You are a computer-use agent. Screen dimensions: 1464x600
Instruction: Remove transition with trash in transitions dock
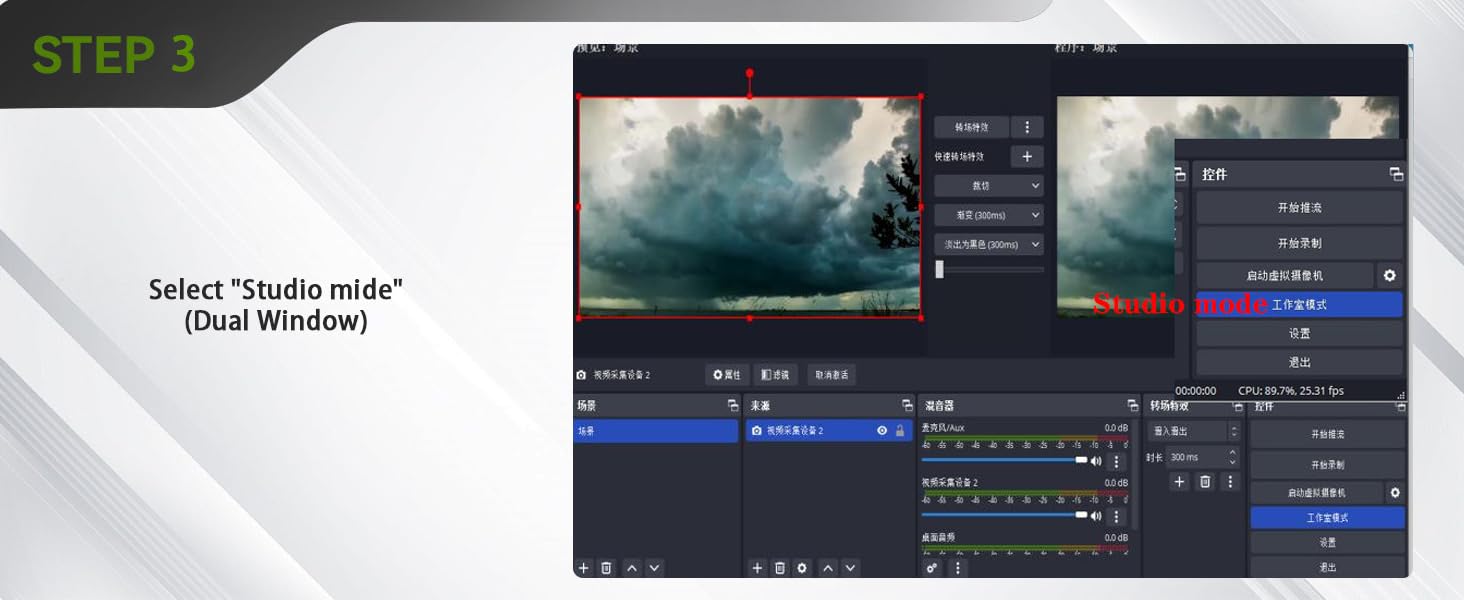click(x=1205, y=482)
